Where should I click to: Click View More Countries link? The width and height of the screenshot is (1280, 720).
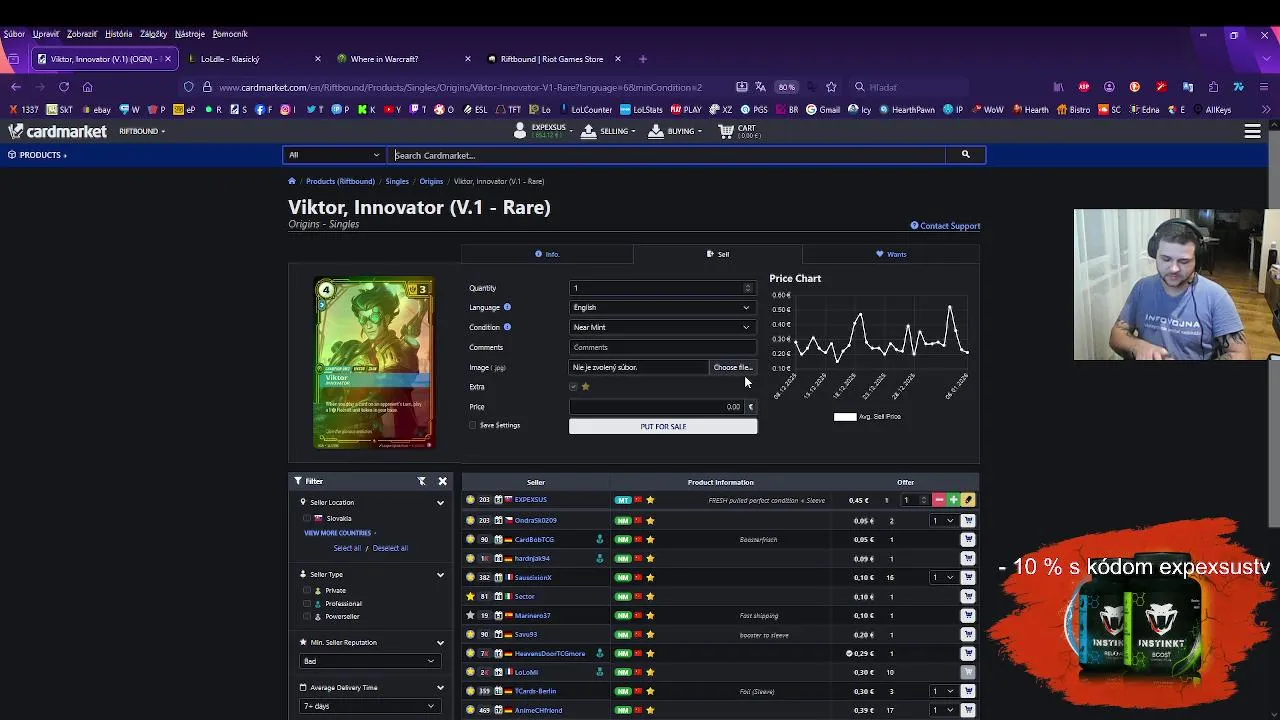(339, 533)
